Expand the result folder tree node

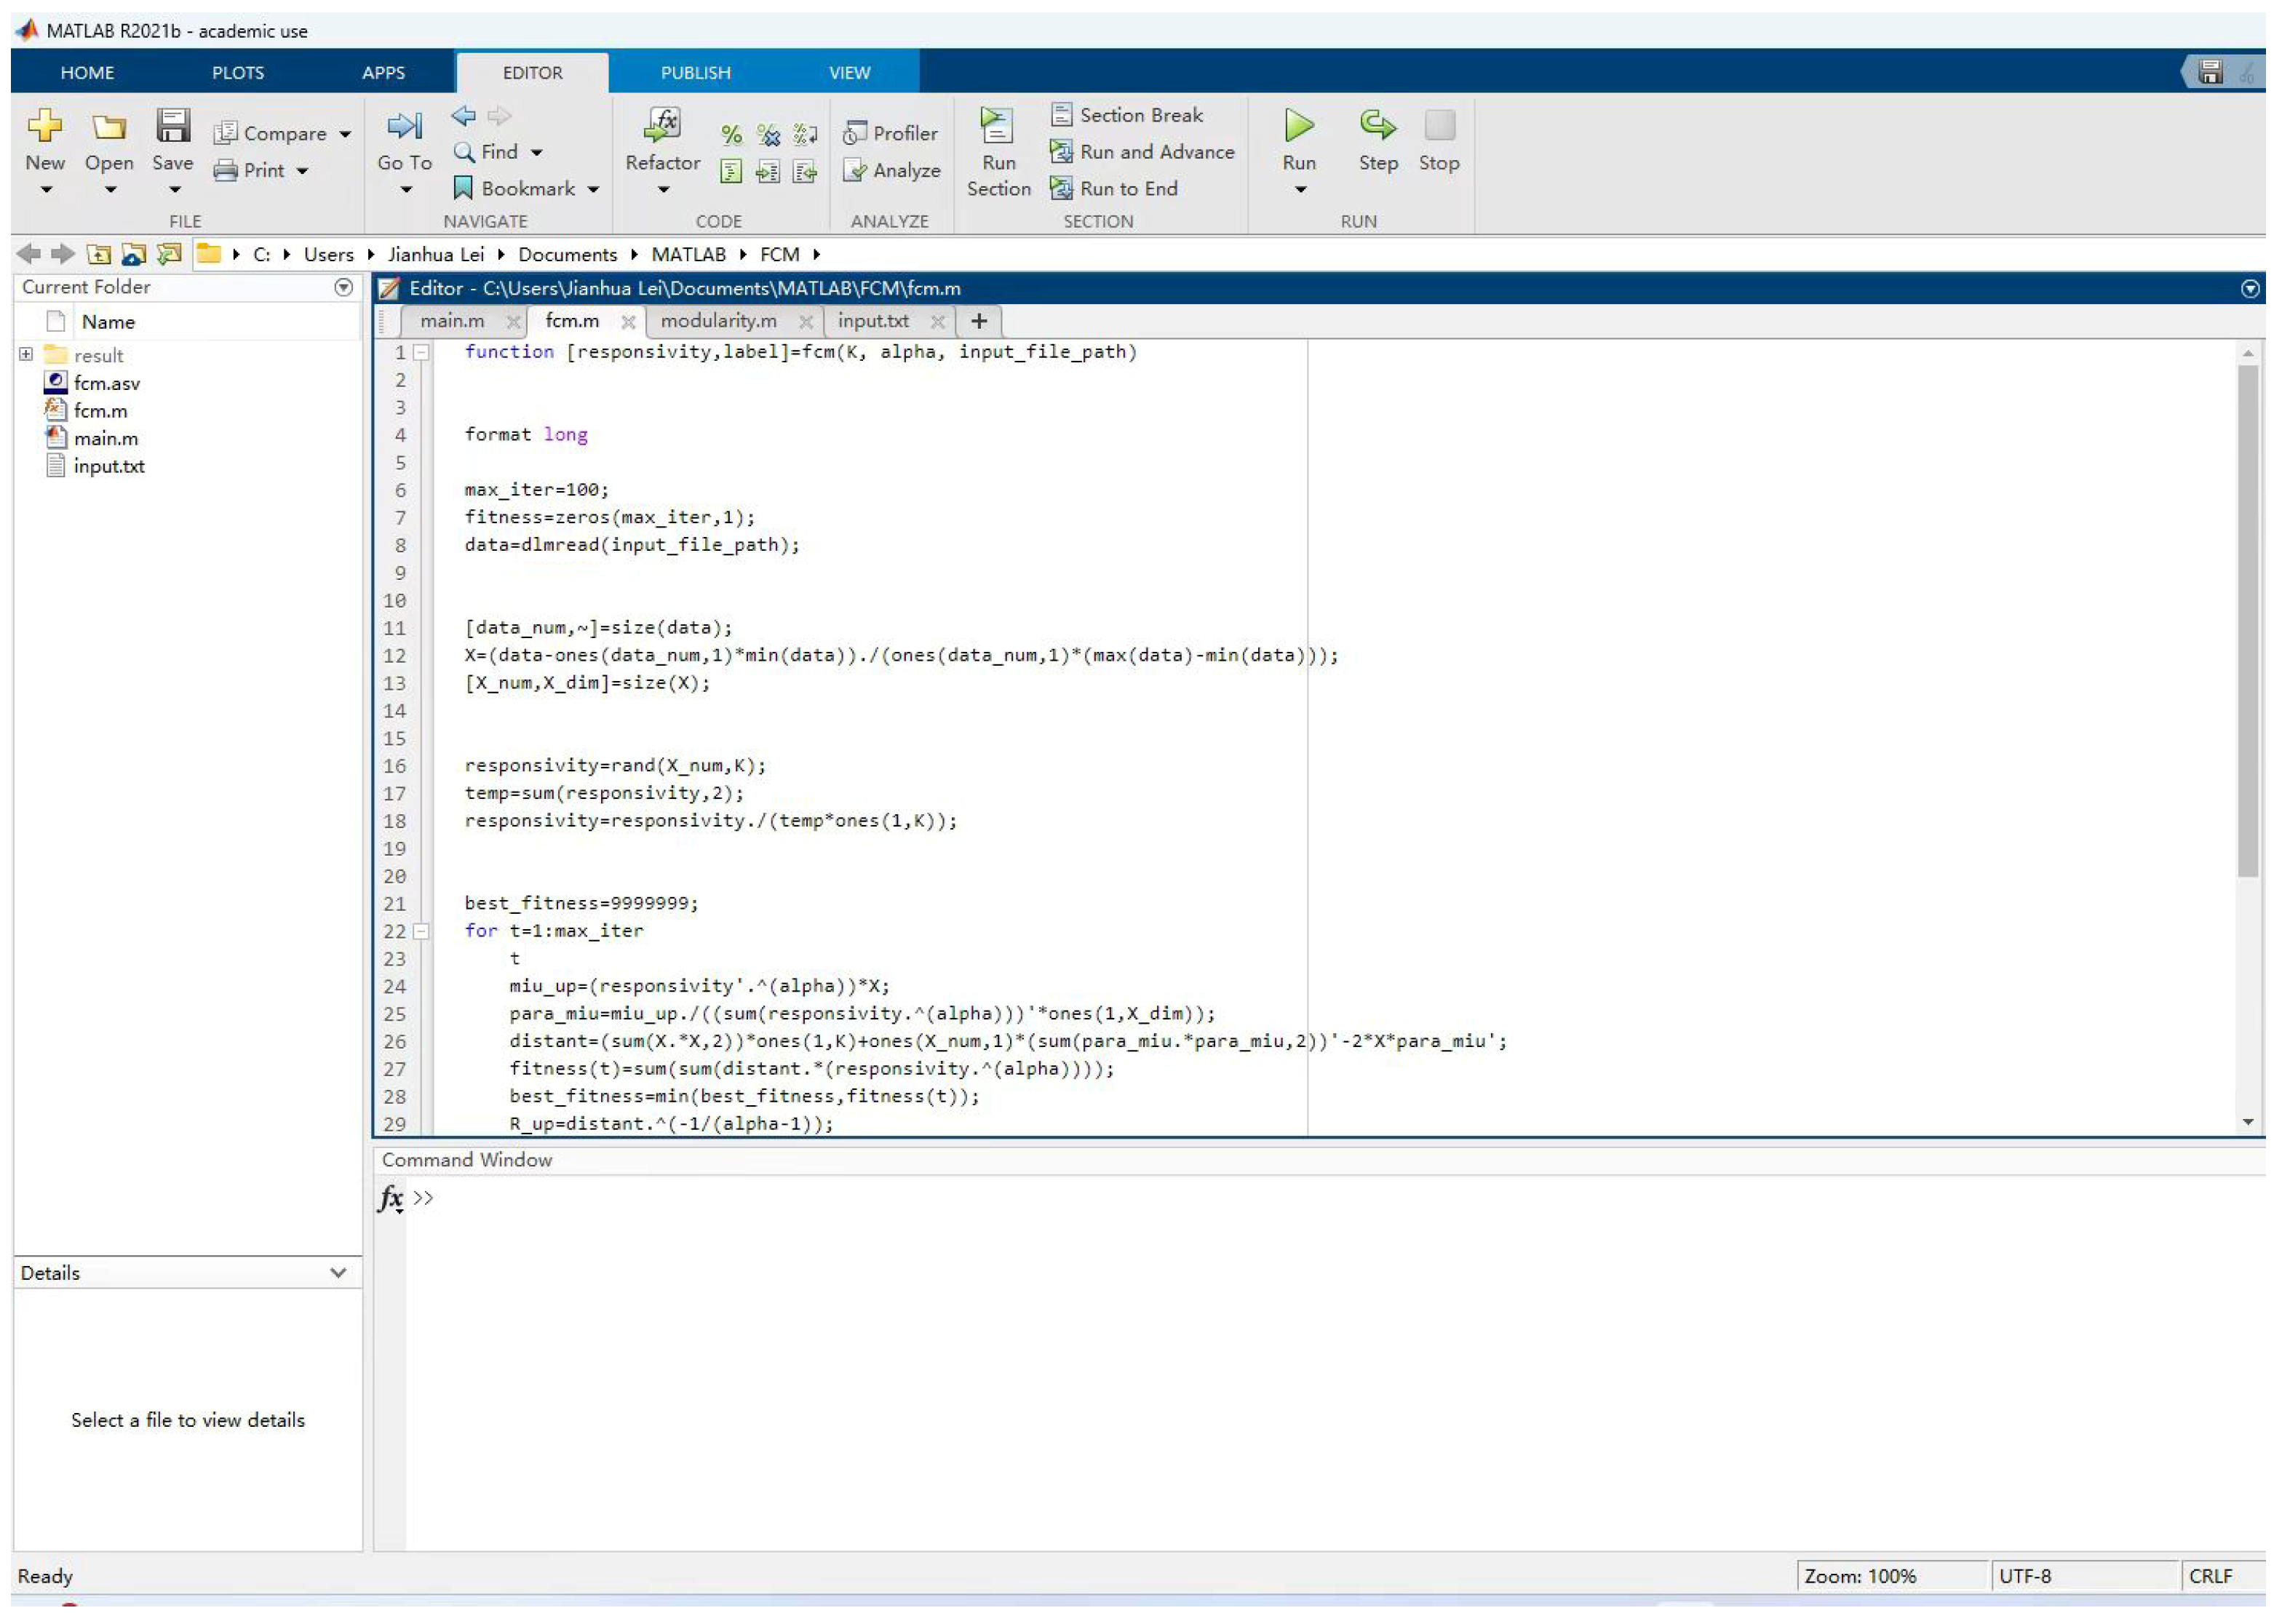click(26, 355)
